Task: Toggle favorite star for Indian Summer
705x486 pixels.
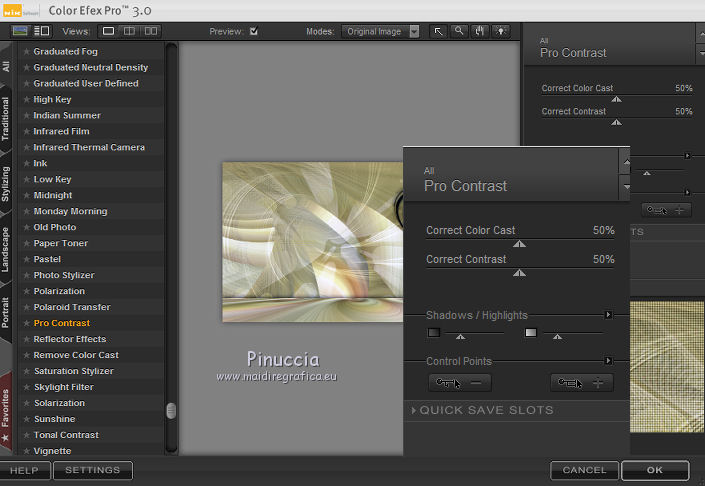Action: click(x=27, y=115)
